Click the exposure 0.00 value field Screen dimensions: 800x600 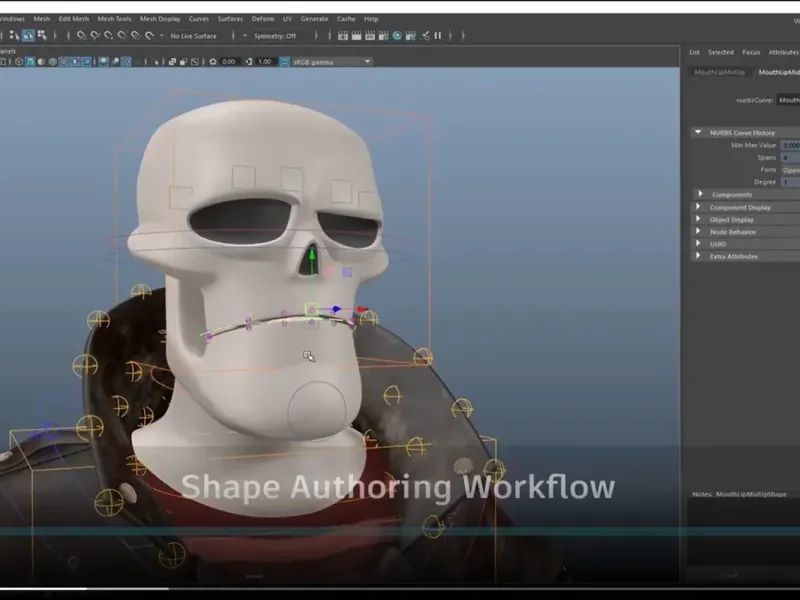[x=229, y=62]
